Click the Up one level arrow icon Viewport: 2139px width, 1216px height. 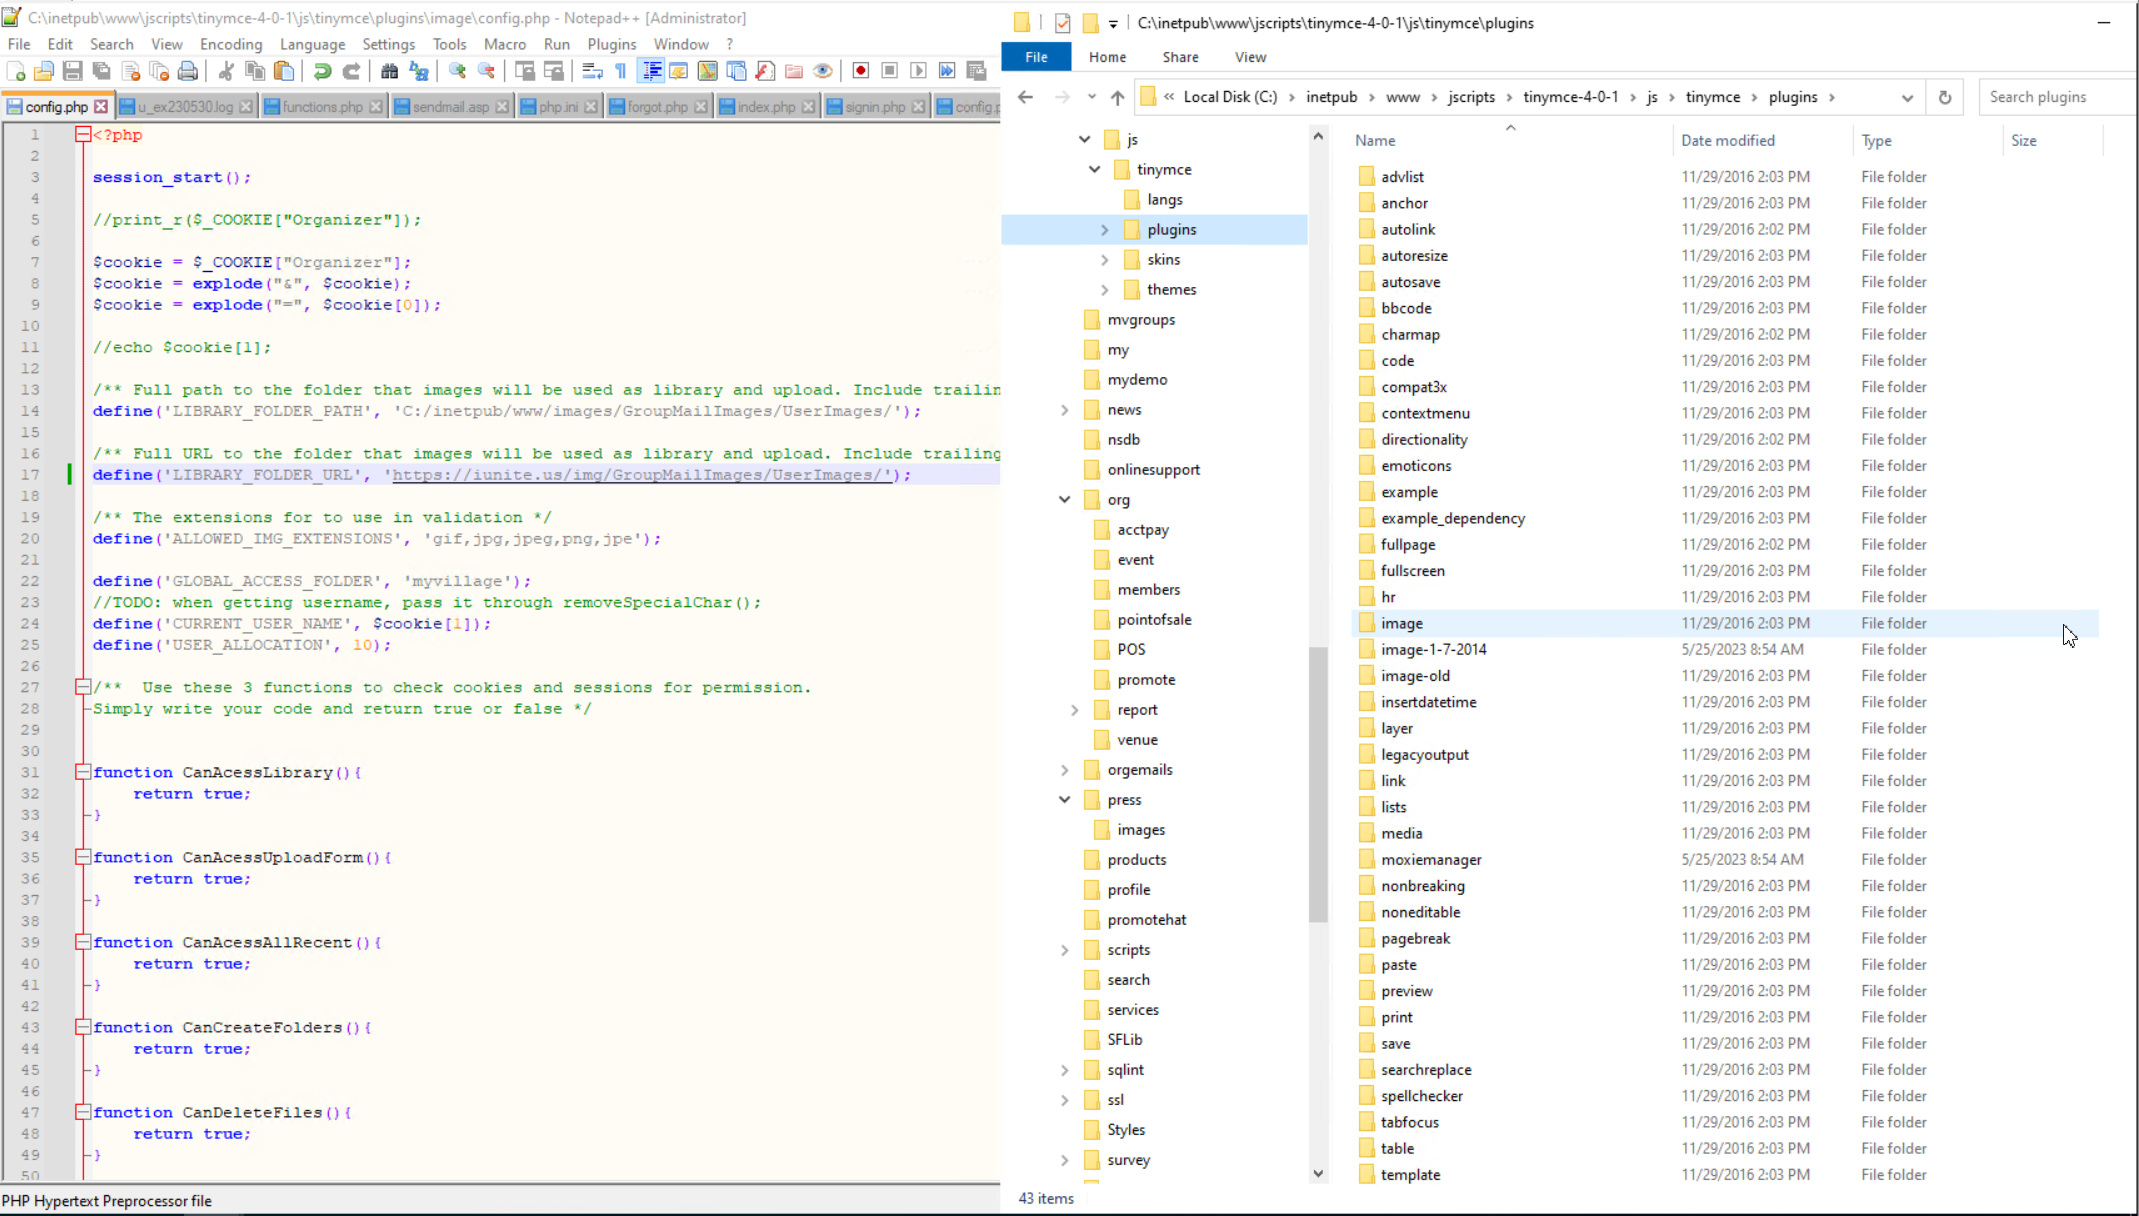tap(1117, 97)
